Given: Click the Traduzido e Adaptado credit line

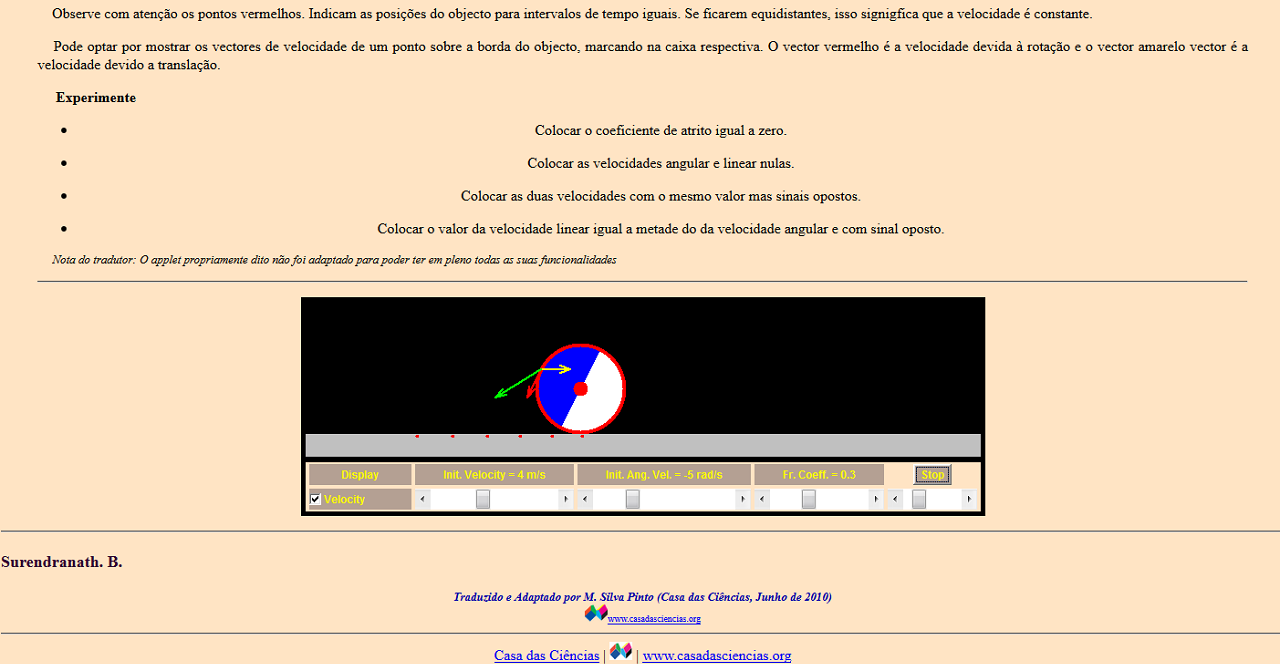Looking at the screenshot, I should coord(642,597).
